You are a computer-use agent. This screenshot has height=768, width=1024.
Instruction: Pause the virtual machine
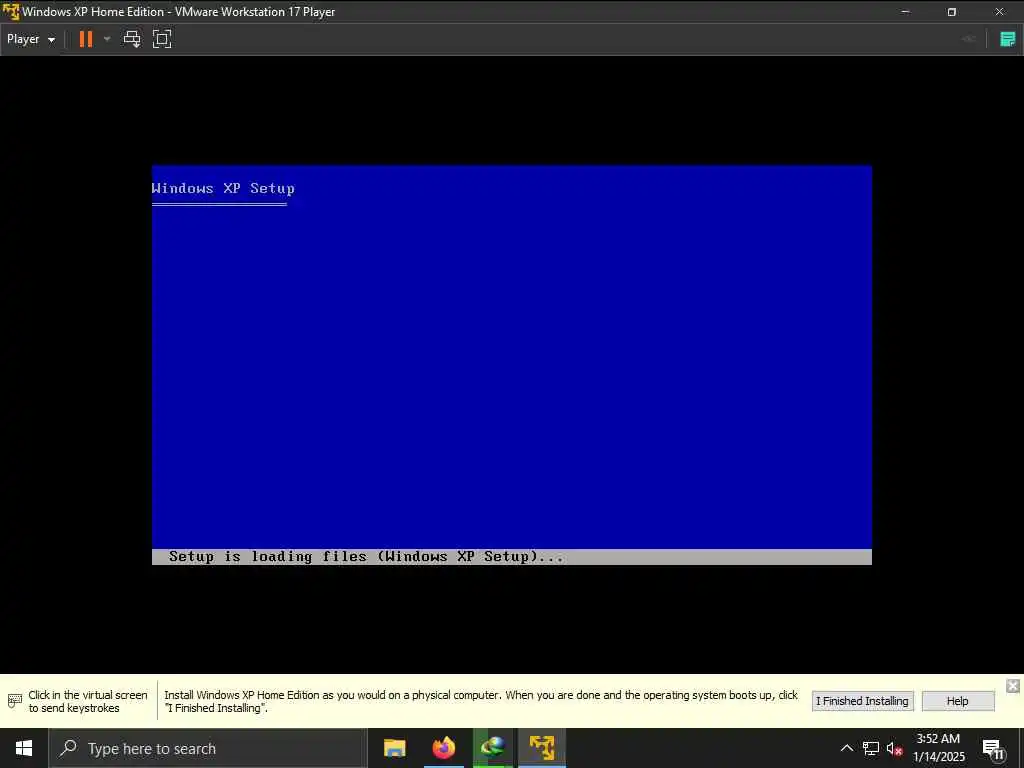pos(86,39)
